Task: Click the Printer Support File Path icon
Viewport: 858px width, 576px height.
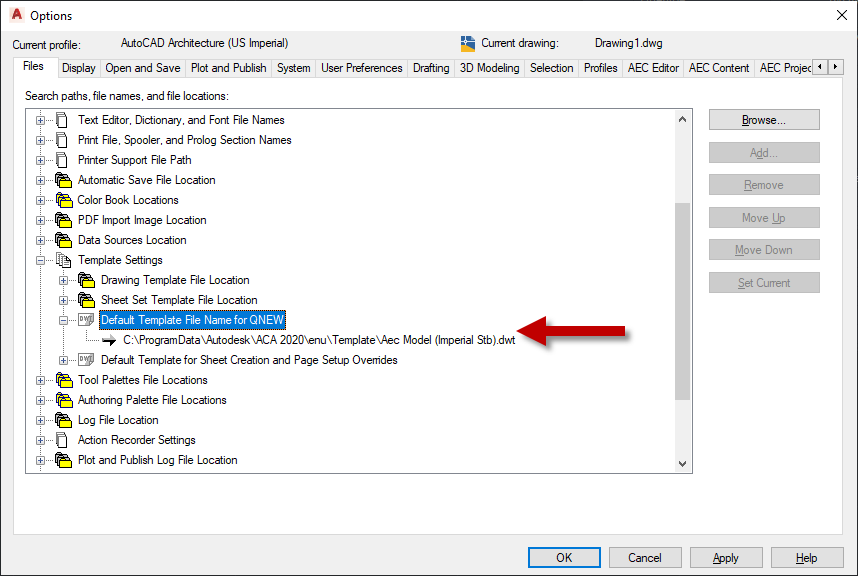Action: [x=62, y=160]
